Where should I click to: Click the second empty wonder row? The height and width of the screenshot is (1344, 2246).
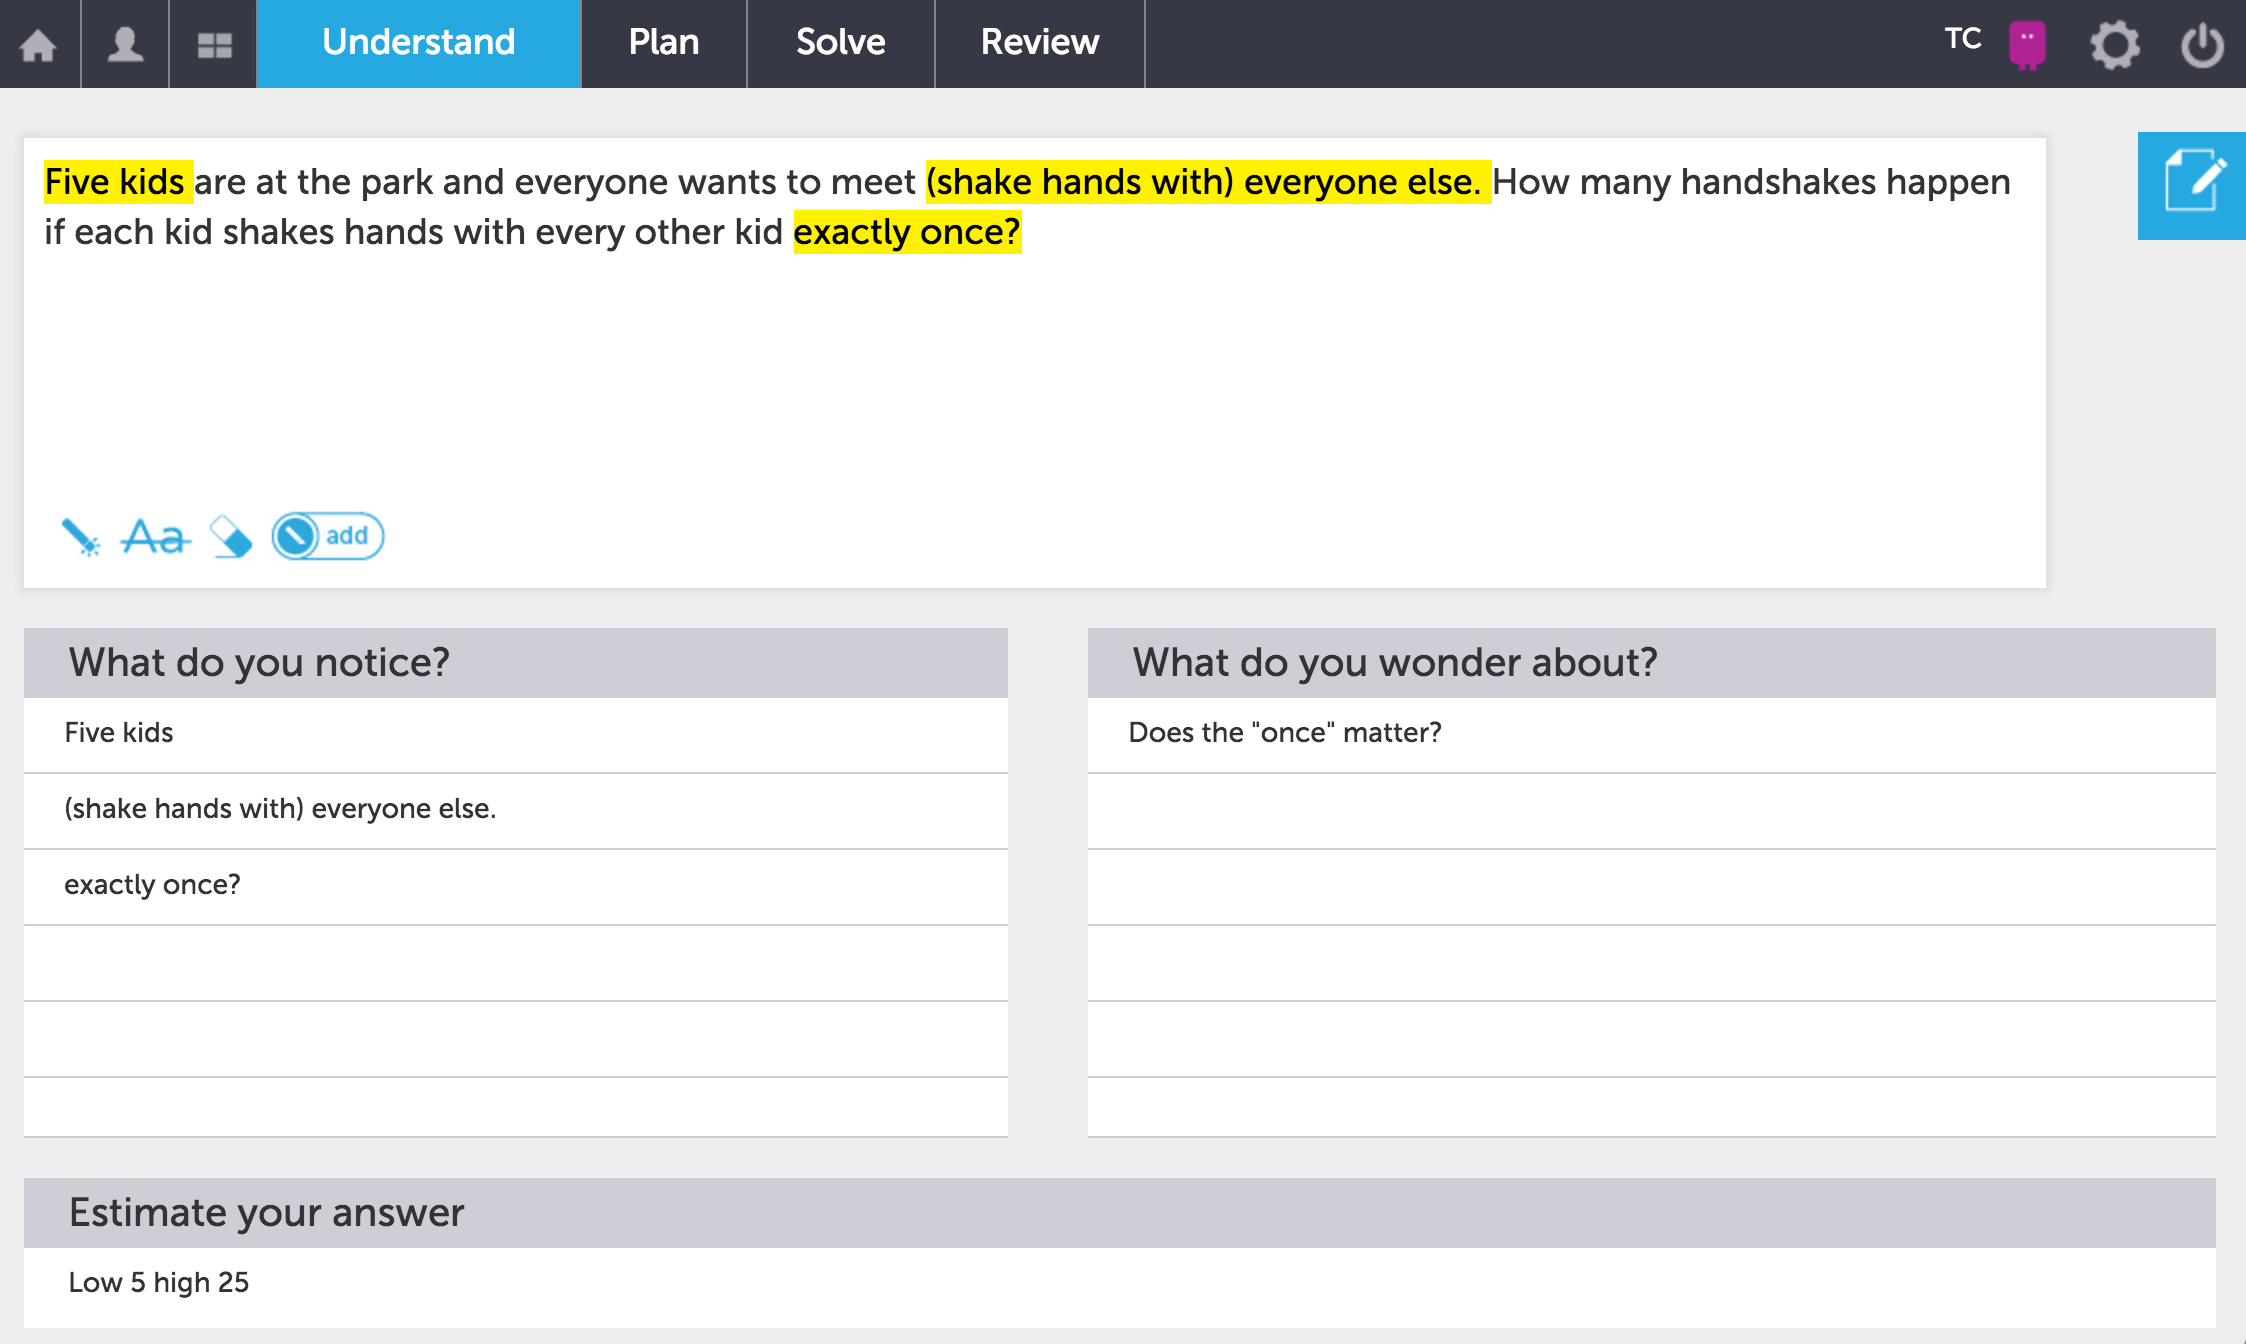1652,886
